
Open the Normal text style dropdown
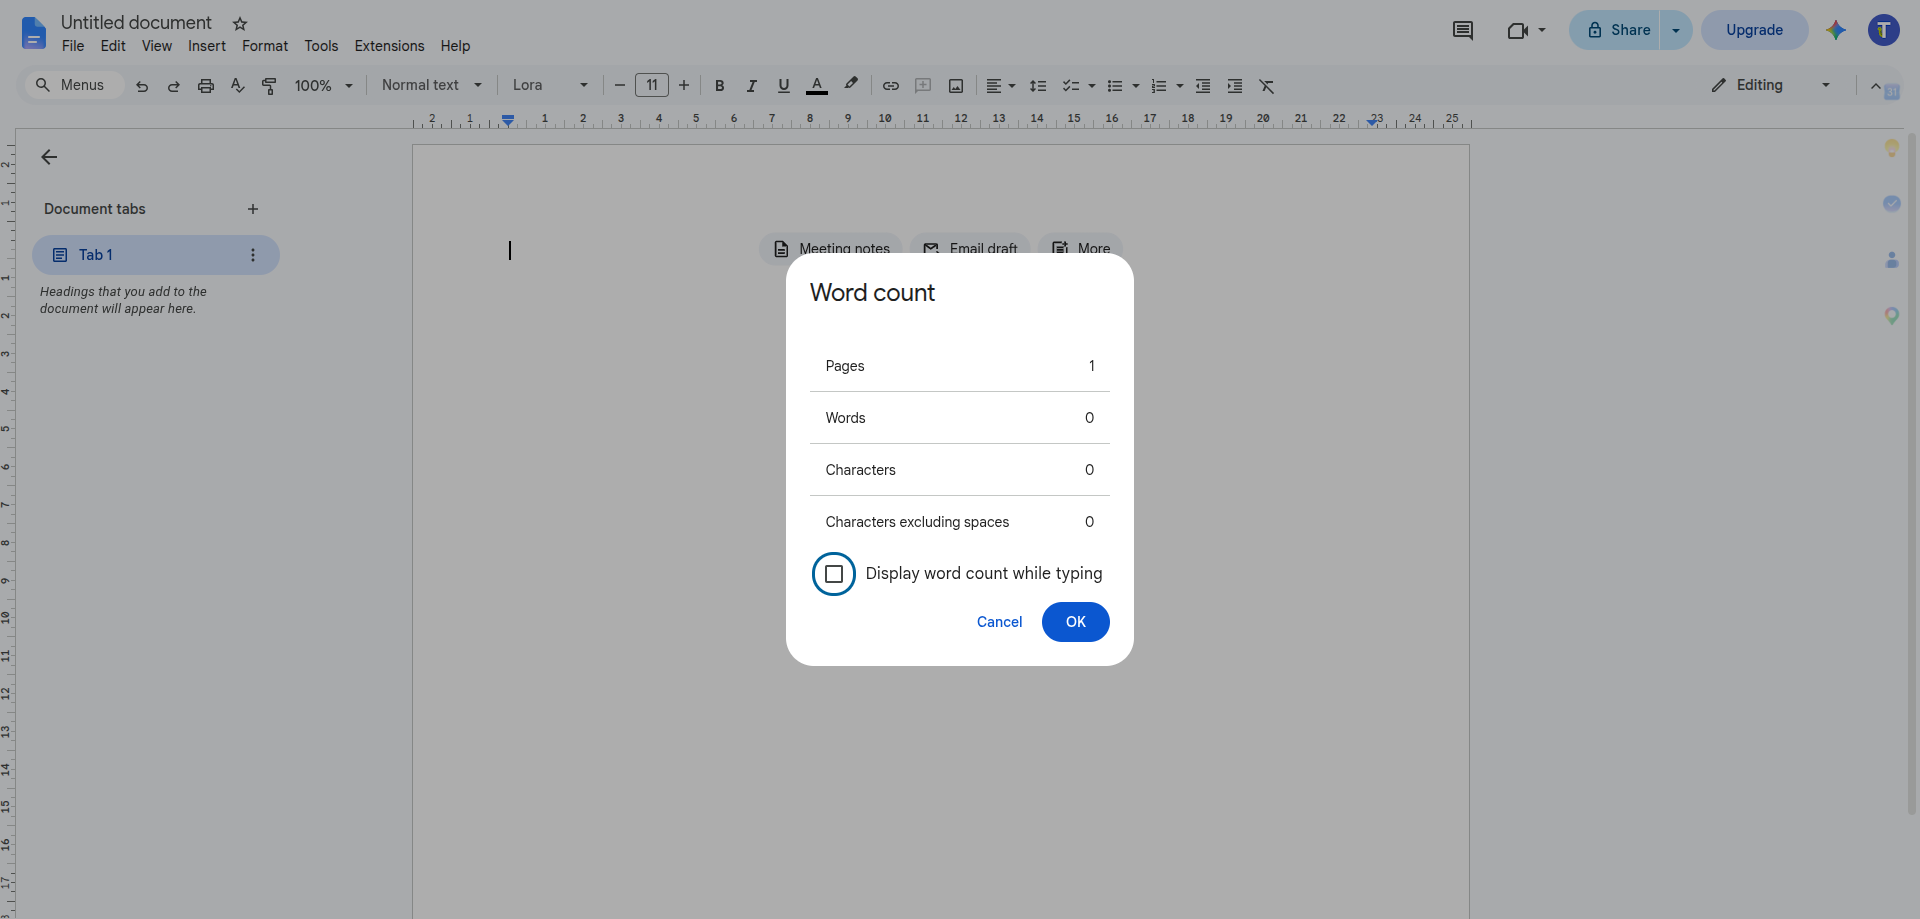[x=432, y=86]
